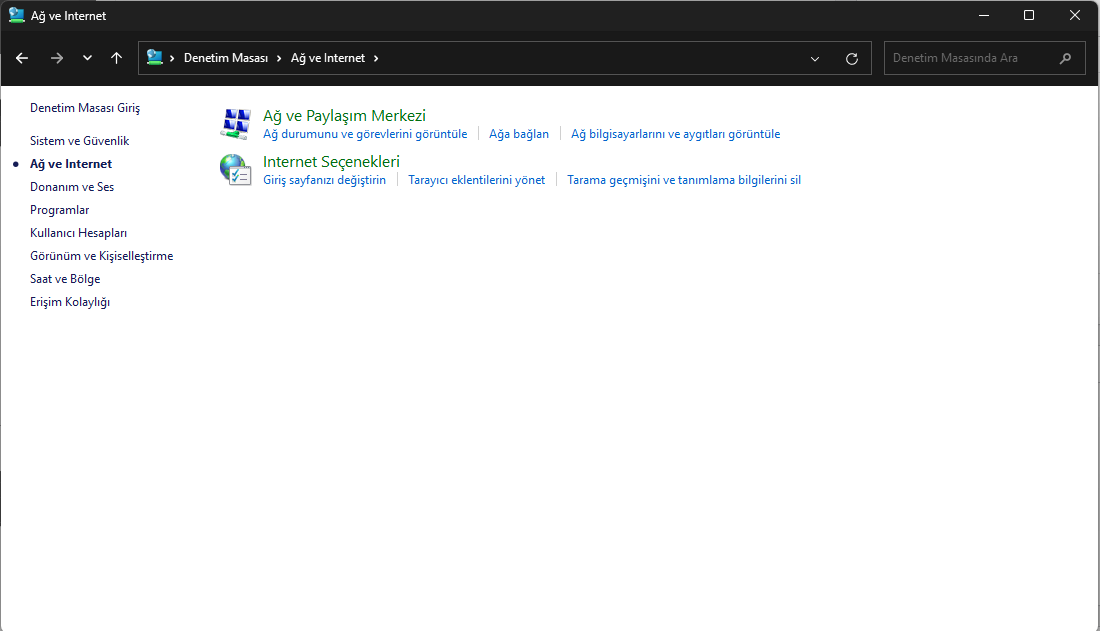Open Görünüm ve Kişiselleştirme category
The image size is (1100, 631).
(x=102, y=256)
